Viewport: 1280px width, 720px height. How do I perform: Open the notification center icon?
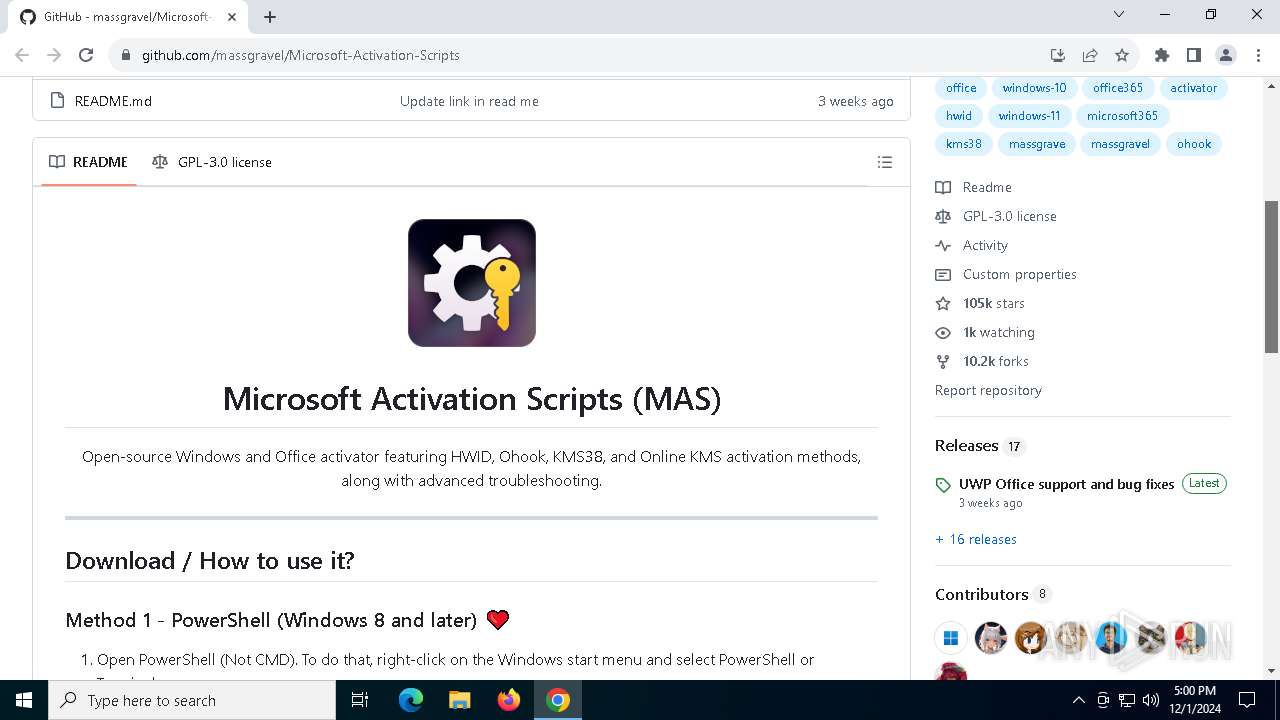coord(1247,700)
